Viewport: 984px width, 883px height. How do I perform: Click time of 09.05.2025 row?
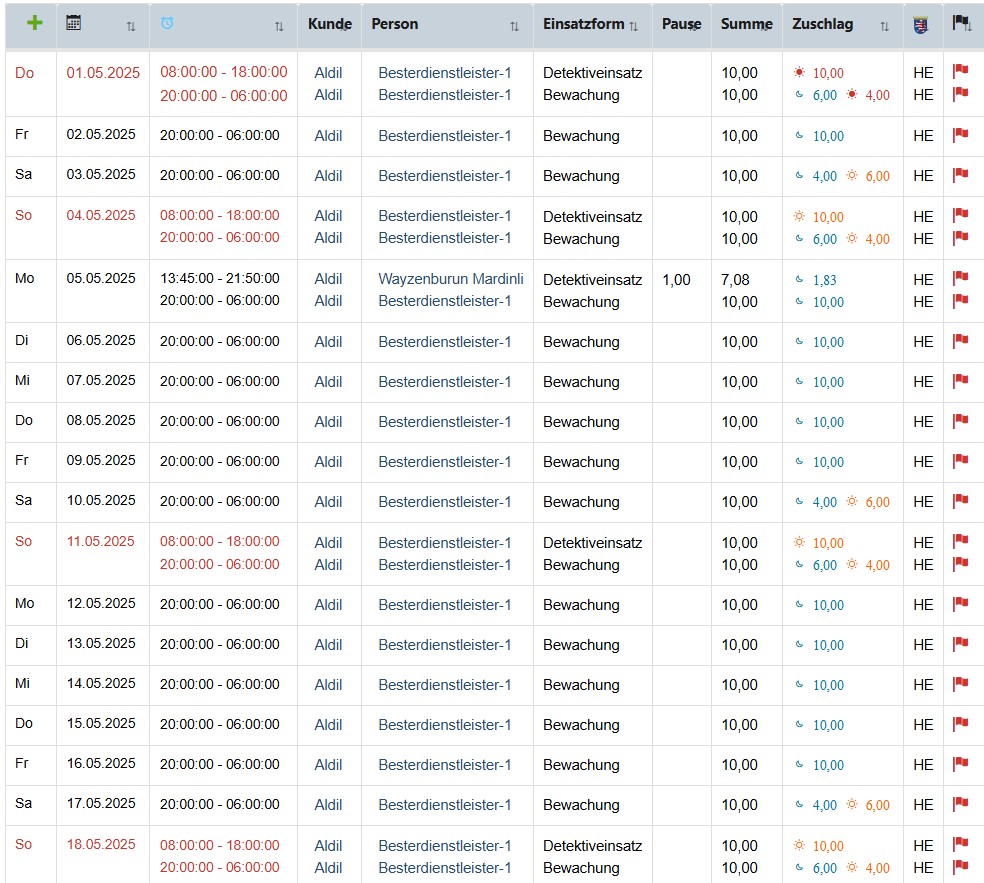coord(220,461)
